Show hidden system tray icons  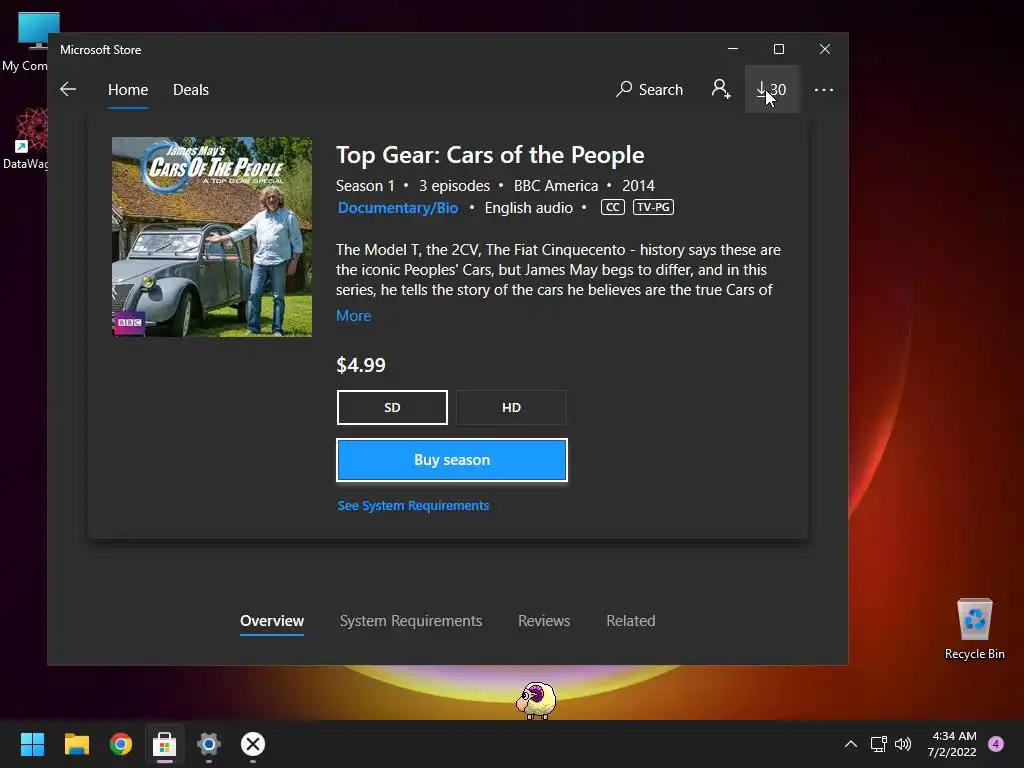click(x=850, y=744)
